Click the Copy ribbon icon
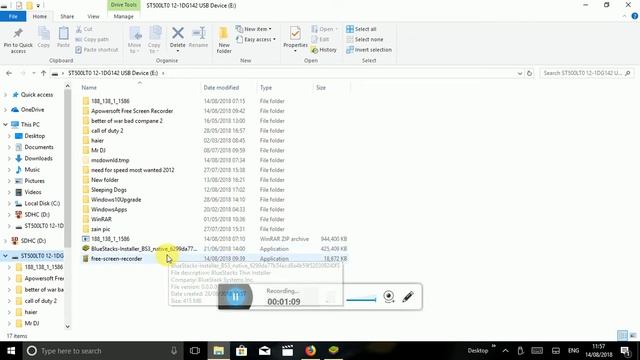This screenshot has width=640, height=360. [44, 38]
